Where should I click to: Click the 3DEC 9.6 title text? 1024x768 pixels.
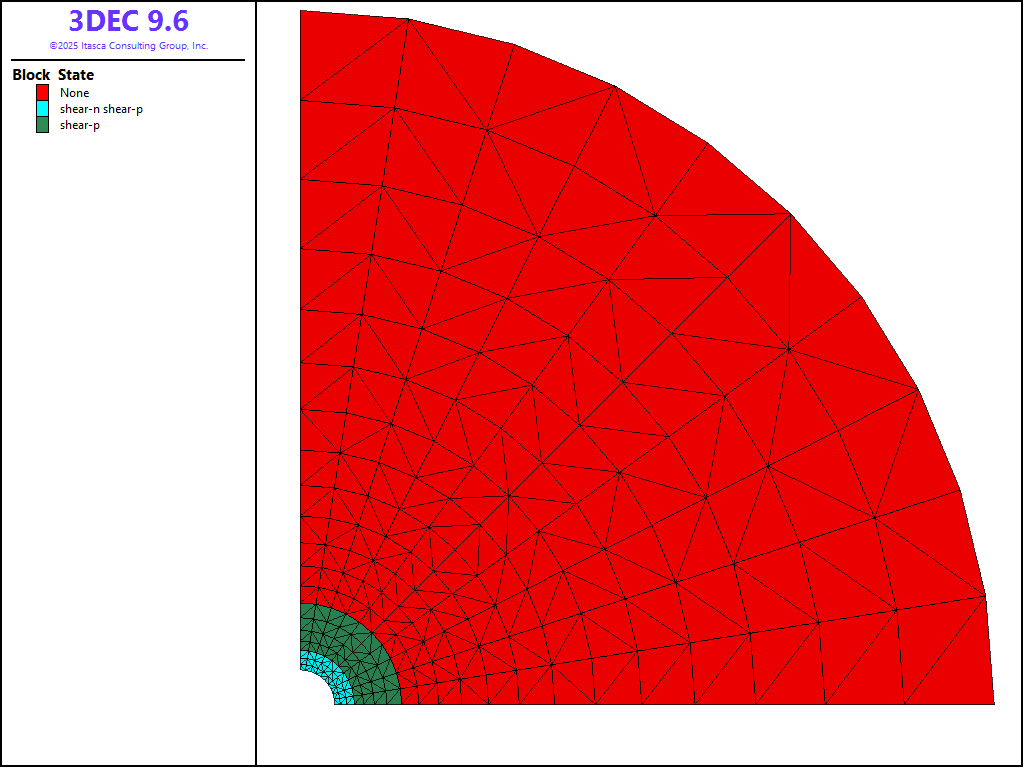pyautogui.click(x=128, y=21)
